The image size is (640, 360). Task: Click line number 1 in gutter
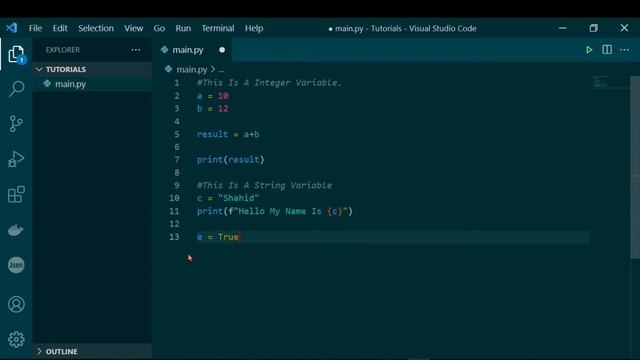click(177, 83)
